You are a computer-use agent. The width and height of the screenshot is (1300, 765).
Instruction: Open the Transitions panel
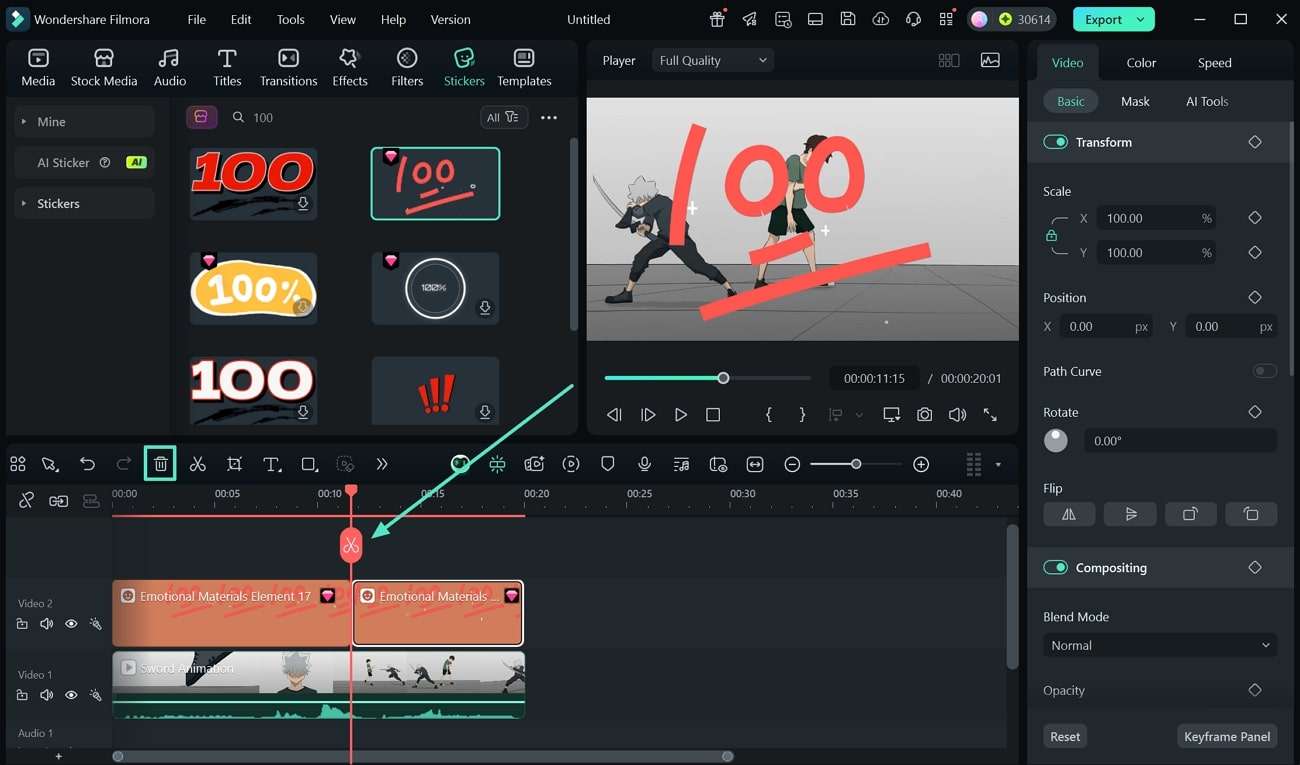click(x=288, y=68)
